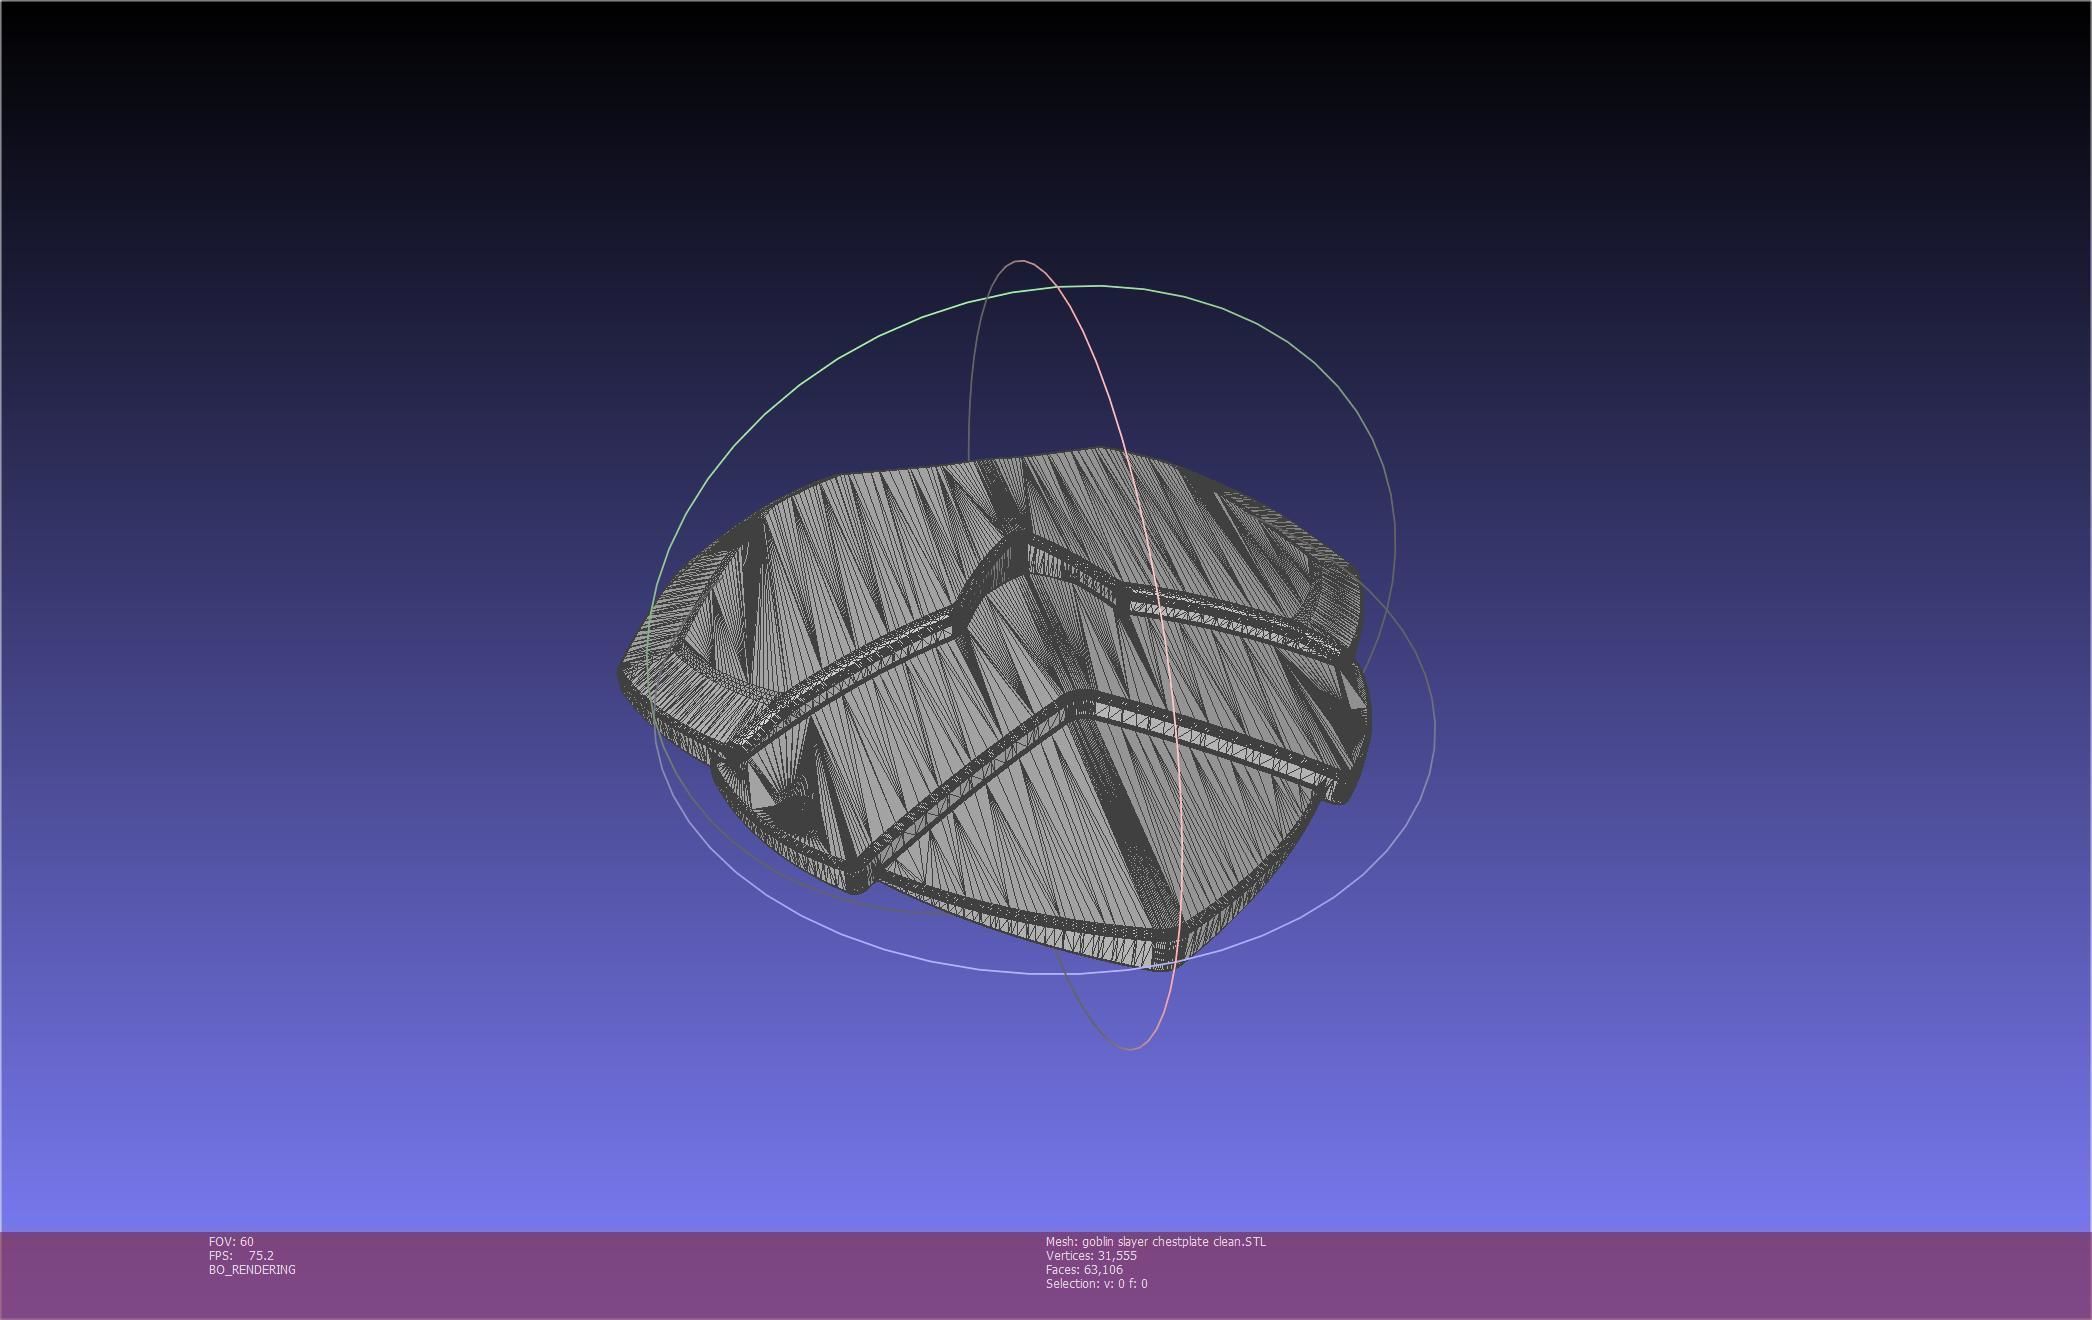Click the 'Vertices: 31,555' info line
The image size is (2092, 1320).
point(1091,1255)
